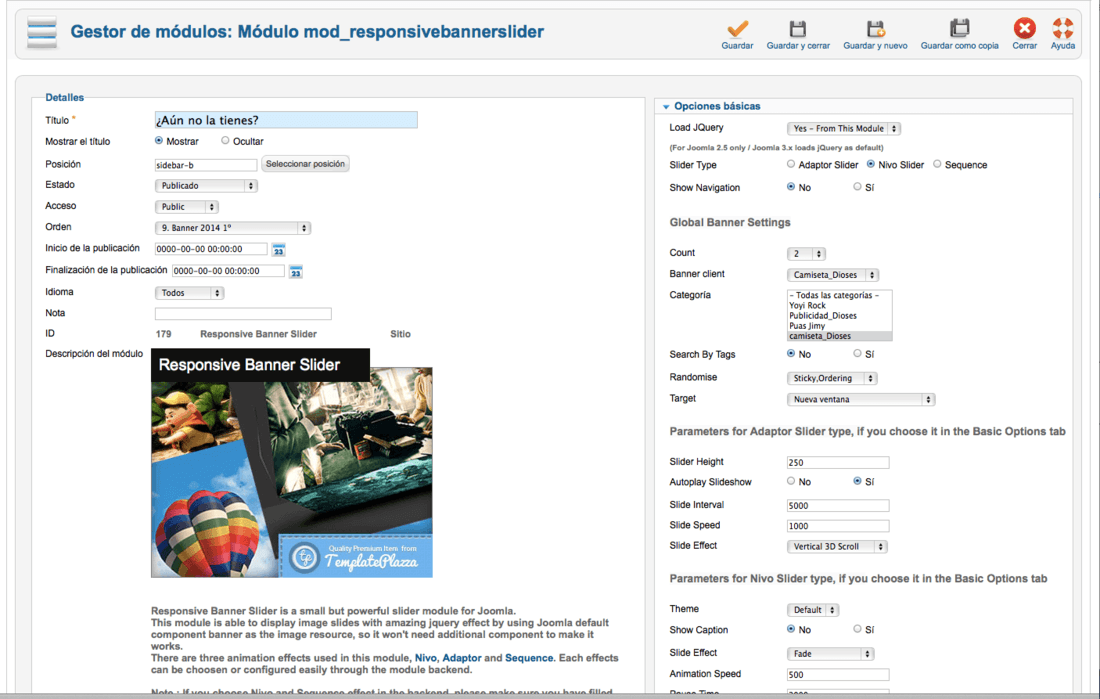Set Show Caption to Sí
The image size is (1100, 699).
pyautogui.click(x=857, y=629)
